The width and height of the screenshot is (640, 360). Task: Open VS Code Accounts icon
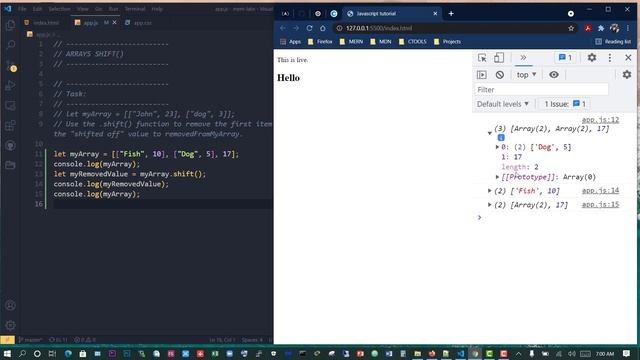tap(11, 305)
